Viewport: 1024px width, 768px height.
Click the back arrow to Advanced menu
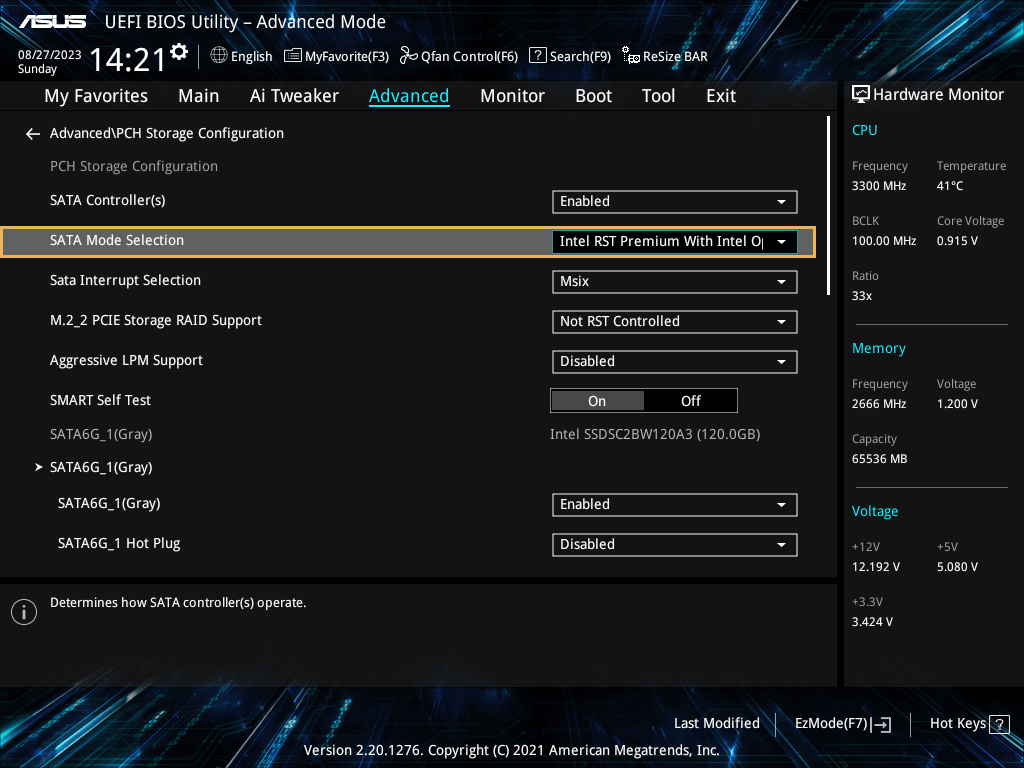tap(33, 134)
